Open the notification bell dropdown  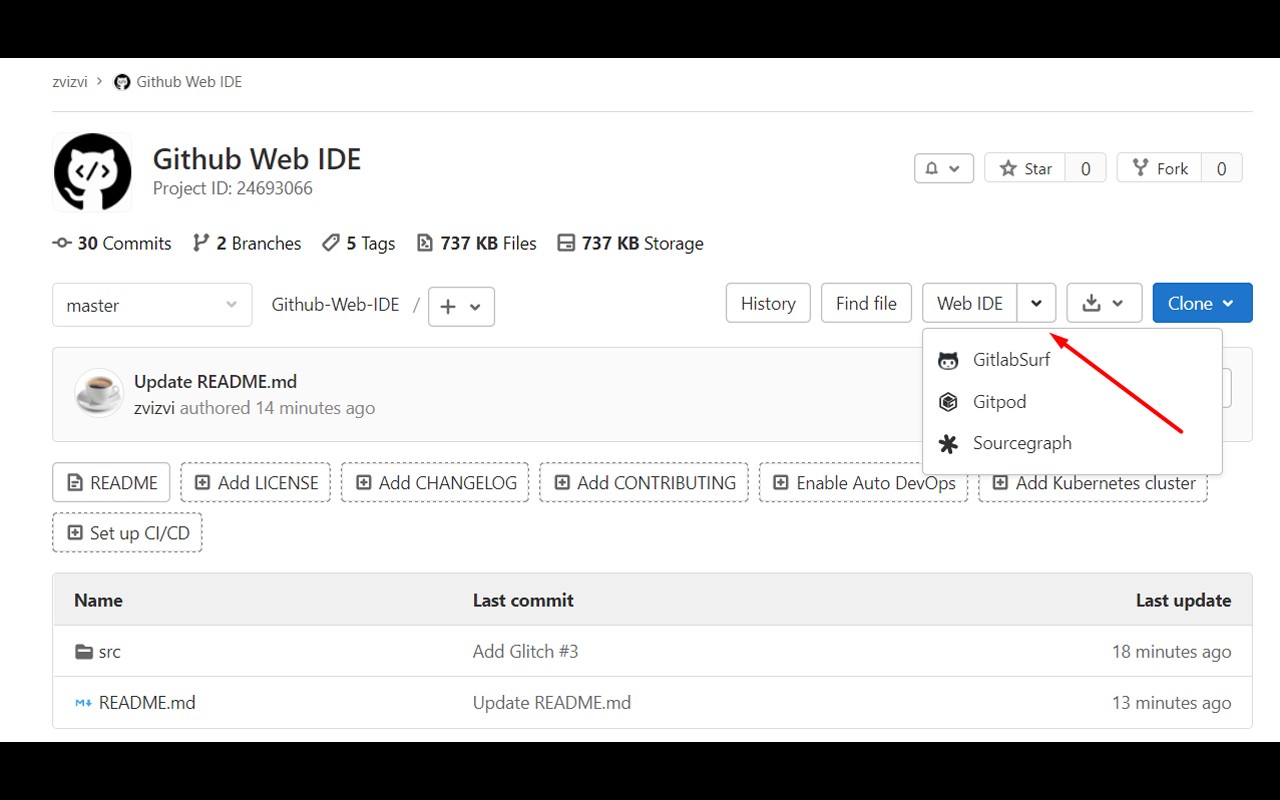[x=943, y=169]
